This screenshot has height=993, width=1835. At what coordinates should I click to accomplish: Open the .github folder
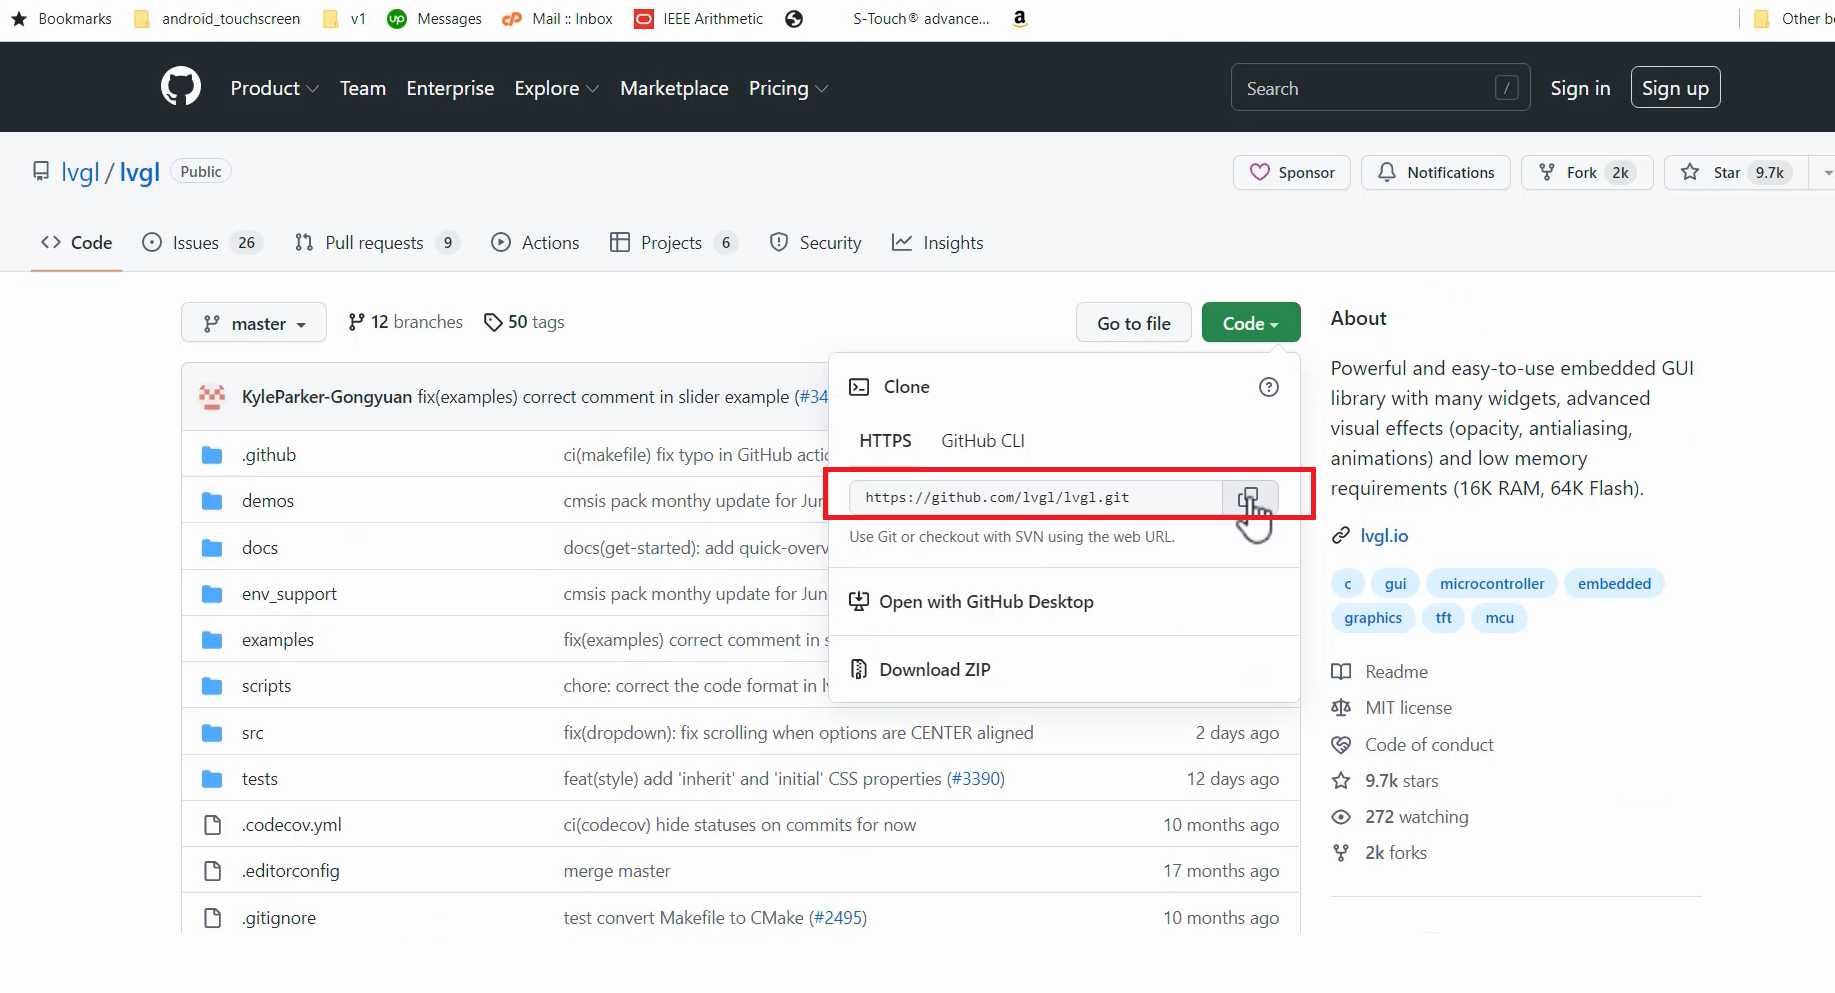click(269, 455)
